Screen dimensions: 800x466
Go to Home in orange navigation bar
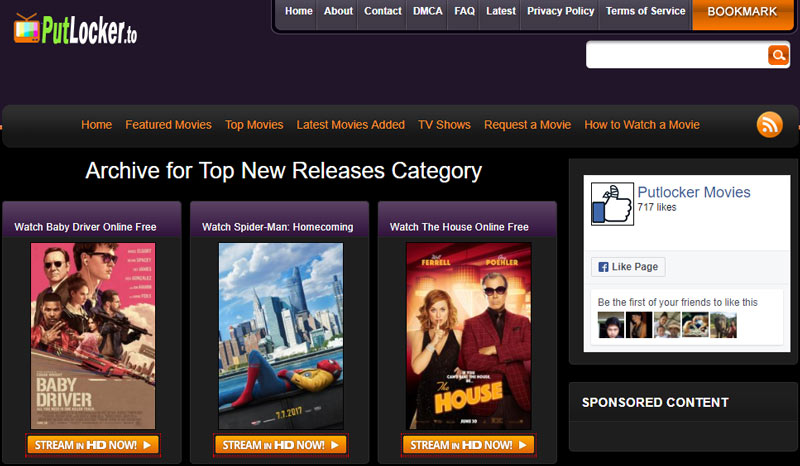coord(96,125)
